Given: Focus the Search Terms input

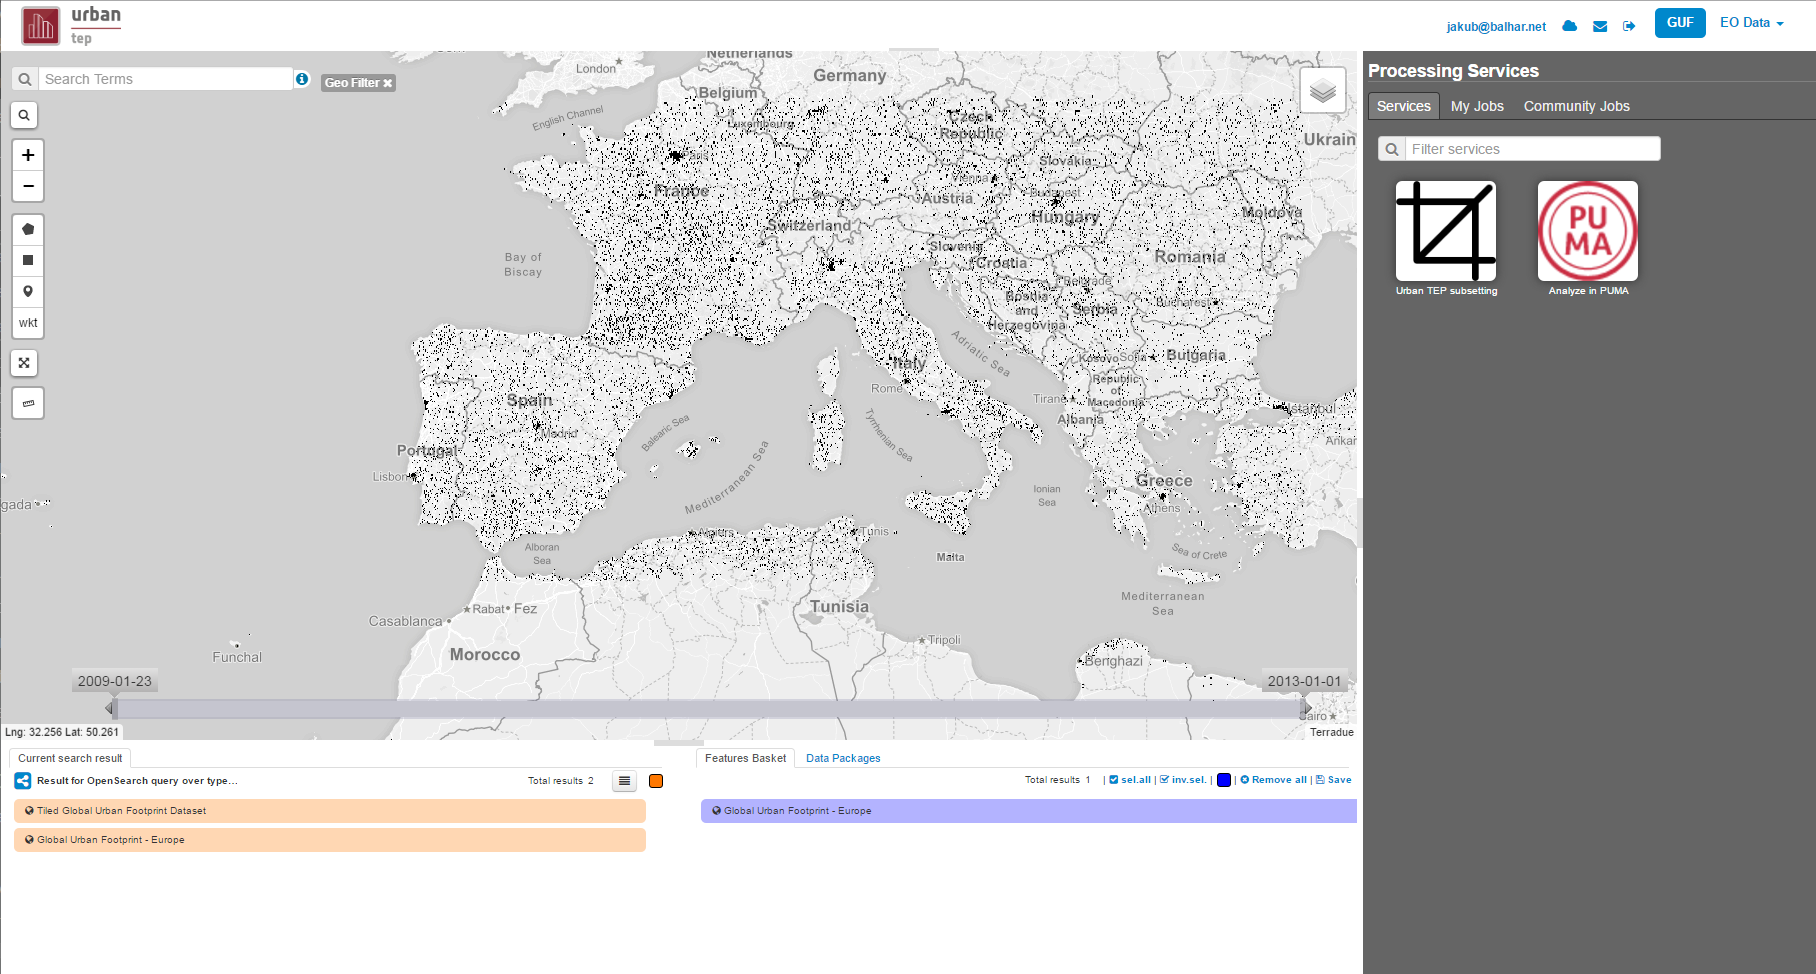Looking at the screenshot, I should pos(165,79).
